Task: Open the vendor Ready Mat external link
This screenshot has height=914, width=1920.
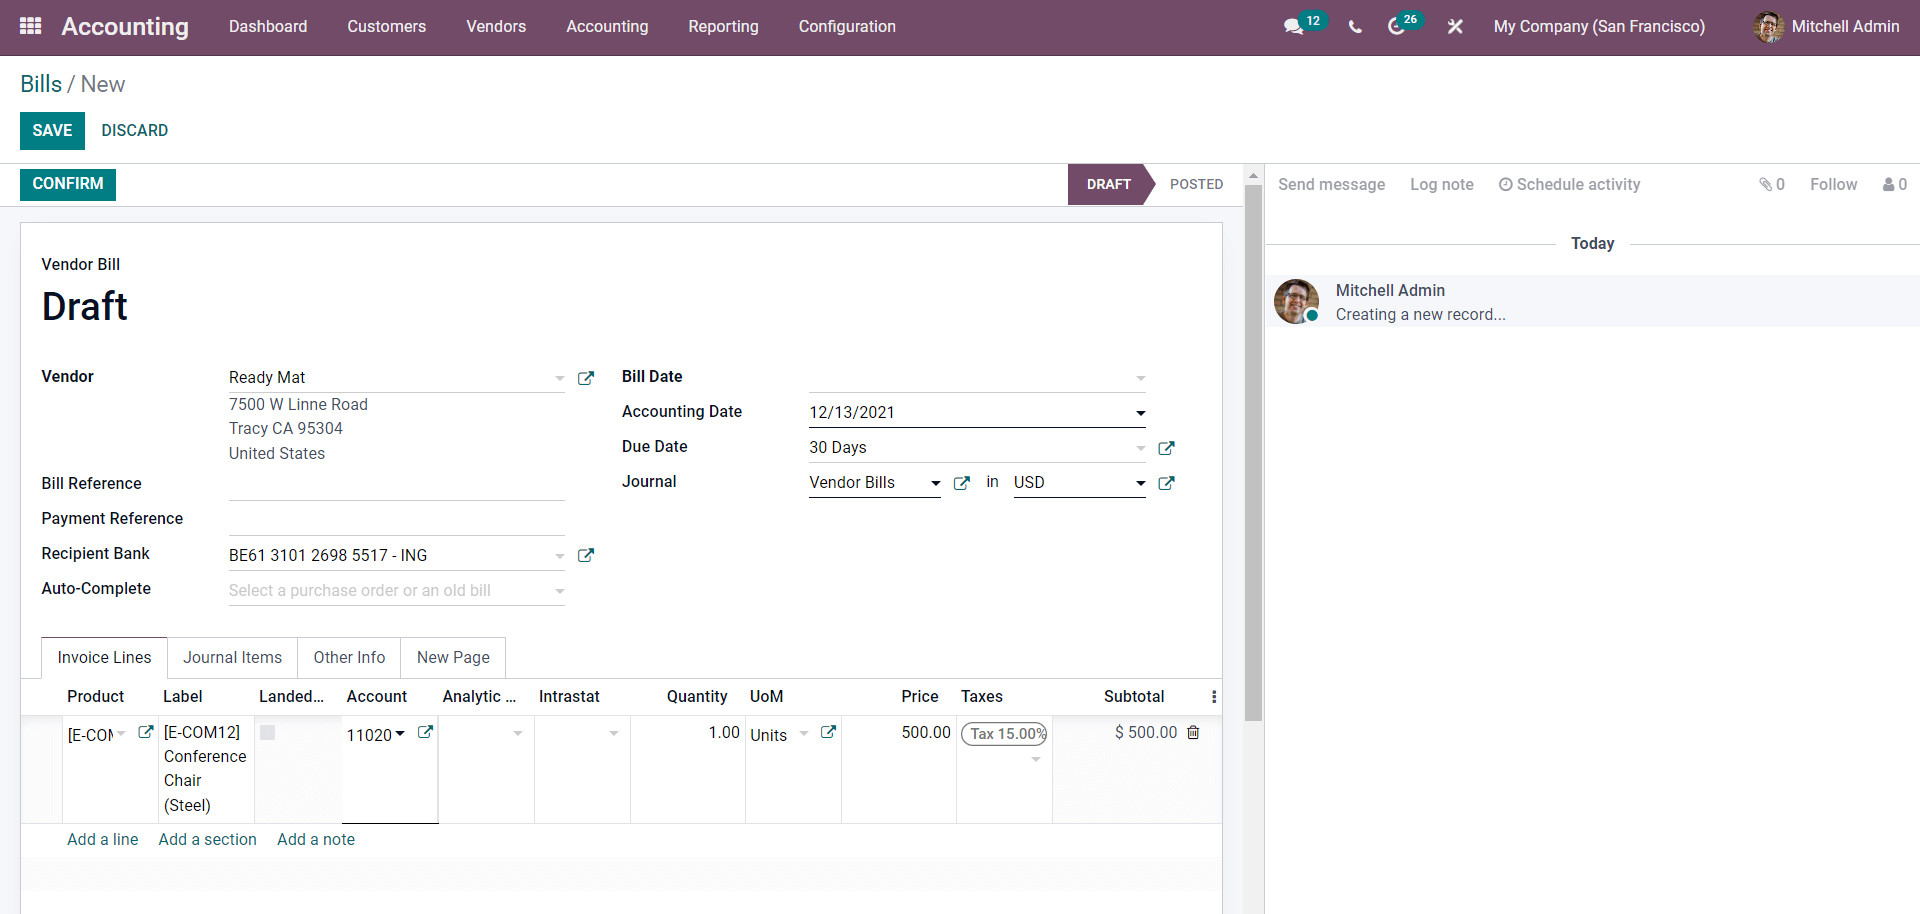Action: pyautogui.click(x=586, y=378)
